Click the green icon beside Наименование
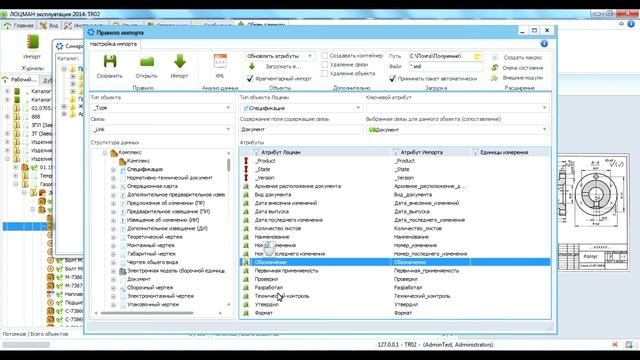This screenshot has height=360, width=640. click(246, 237)
